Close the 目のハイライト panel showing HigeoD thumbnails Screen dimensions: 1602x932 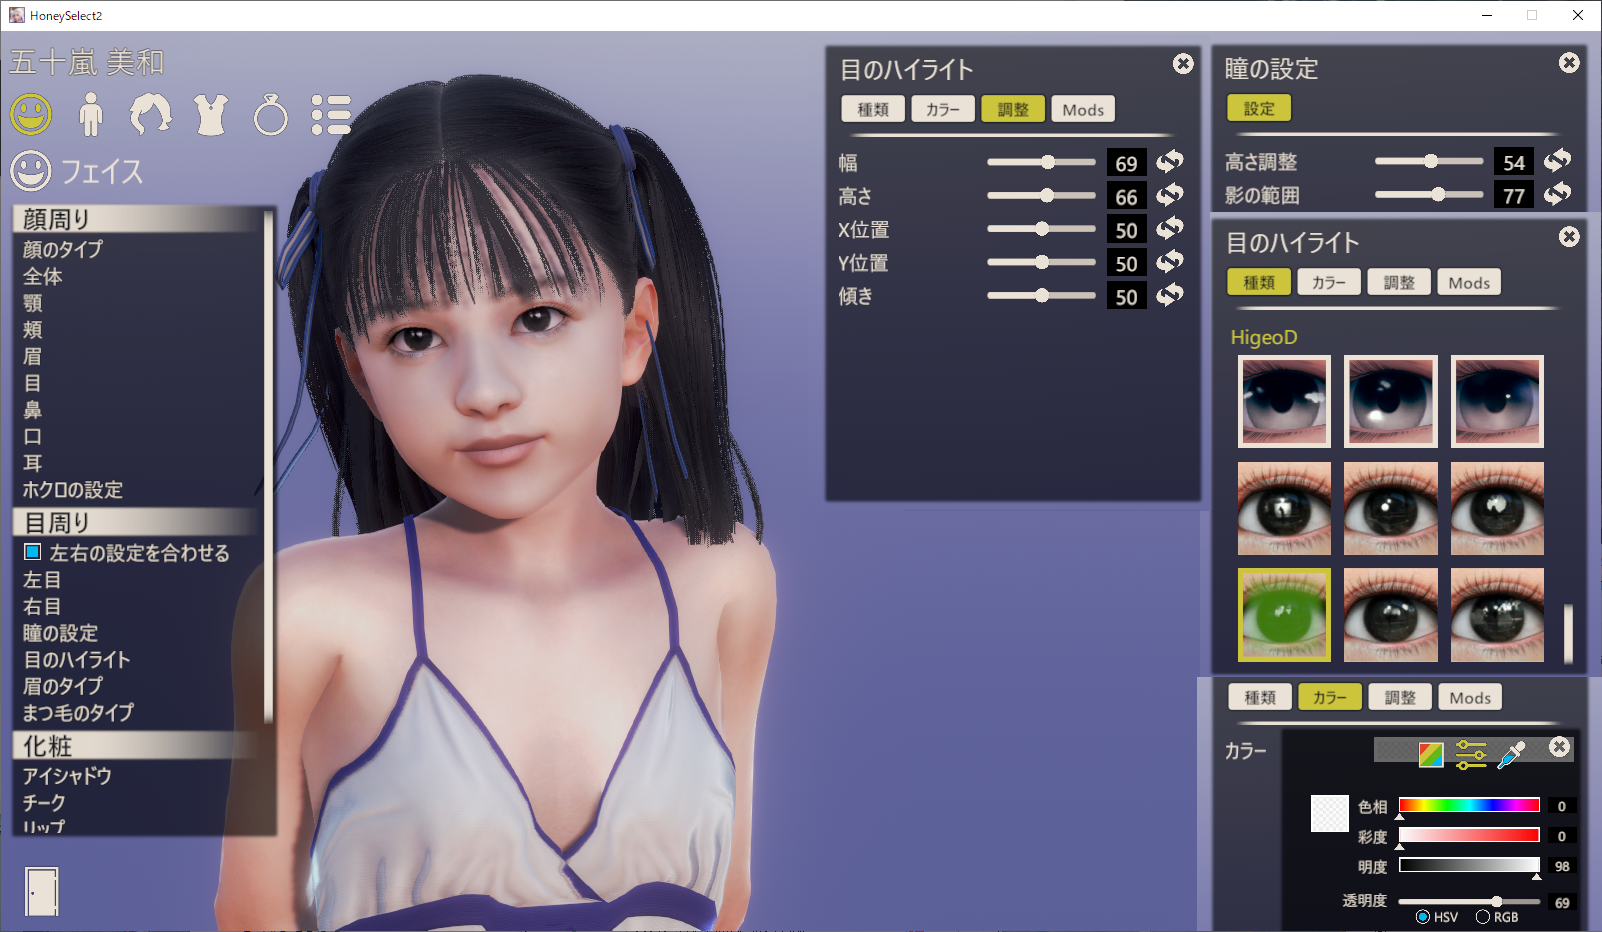1569,237
